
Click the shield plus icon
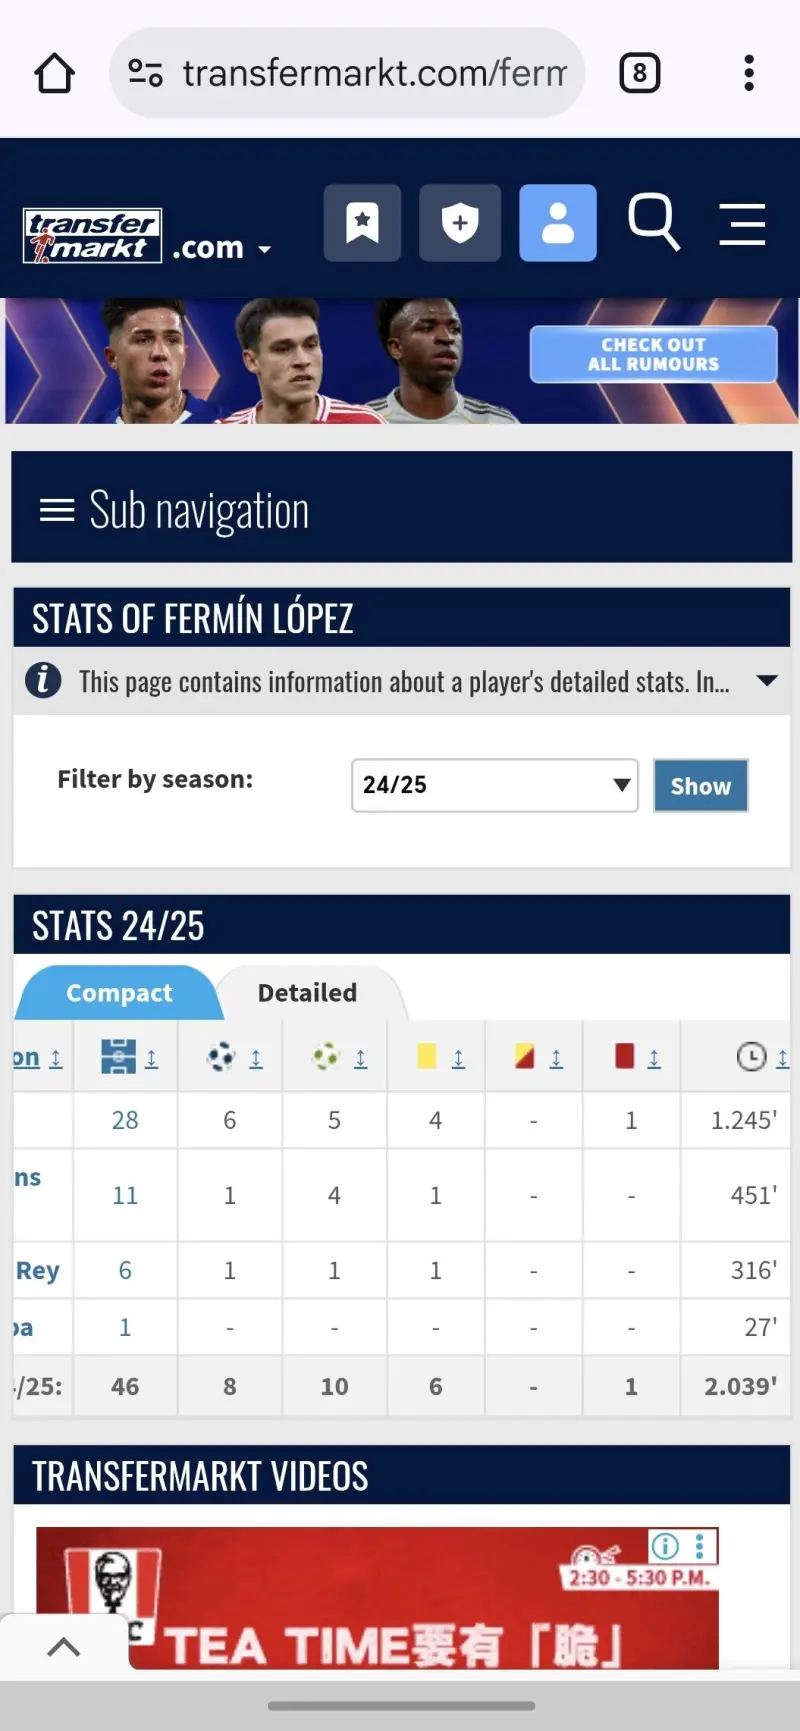point(460,222)
